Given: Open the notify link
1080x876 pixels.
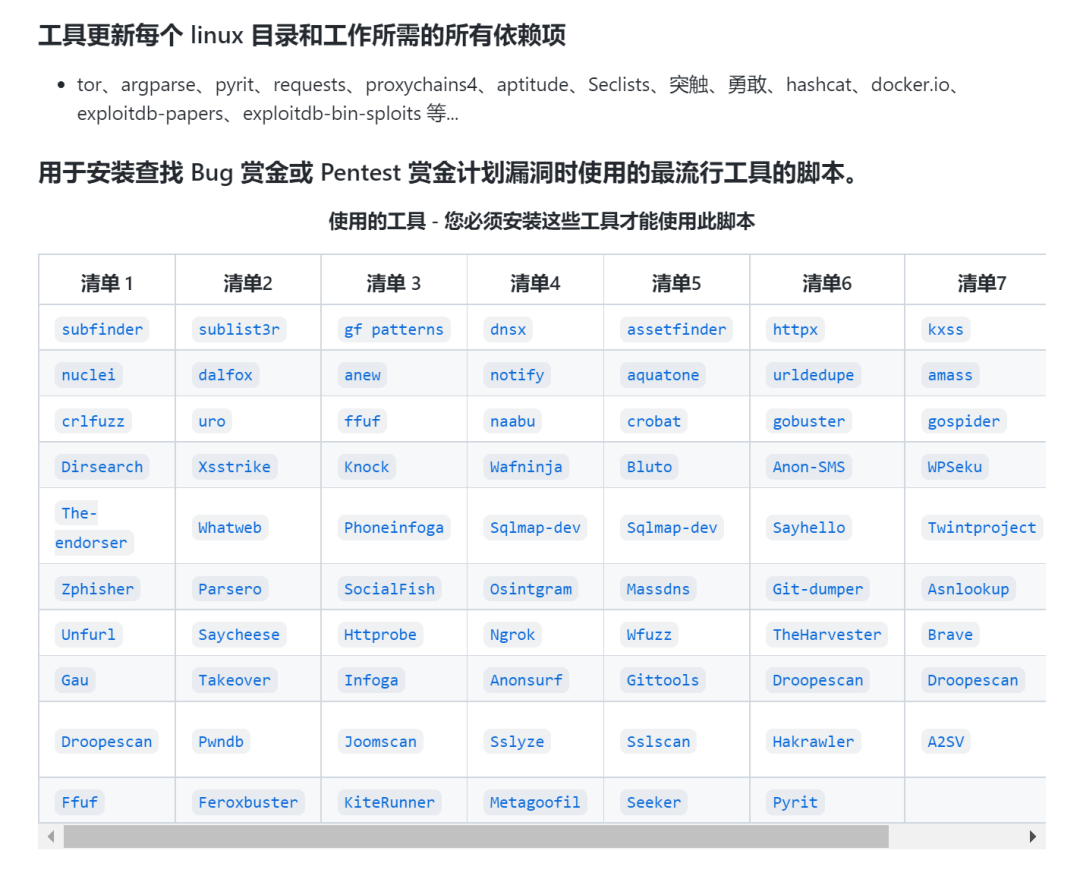Looking at the screenshot, I should pos(517,375).
